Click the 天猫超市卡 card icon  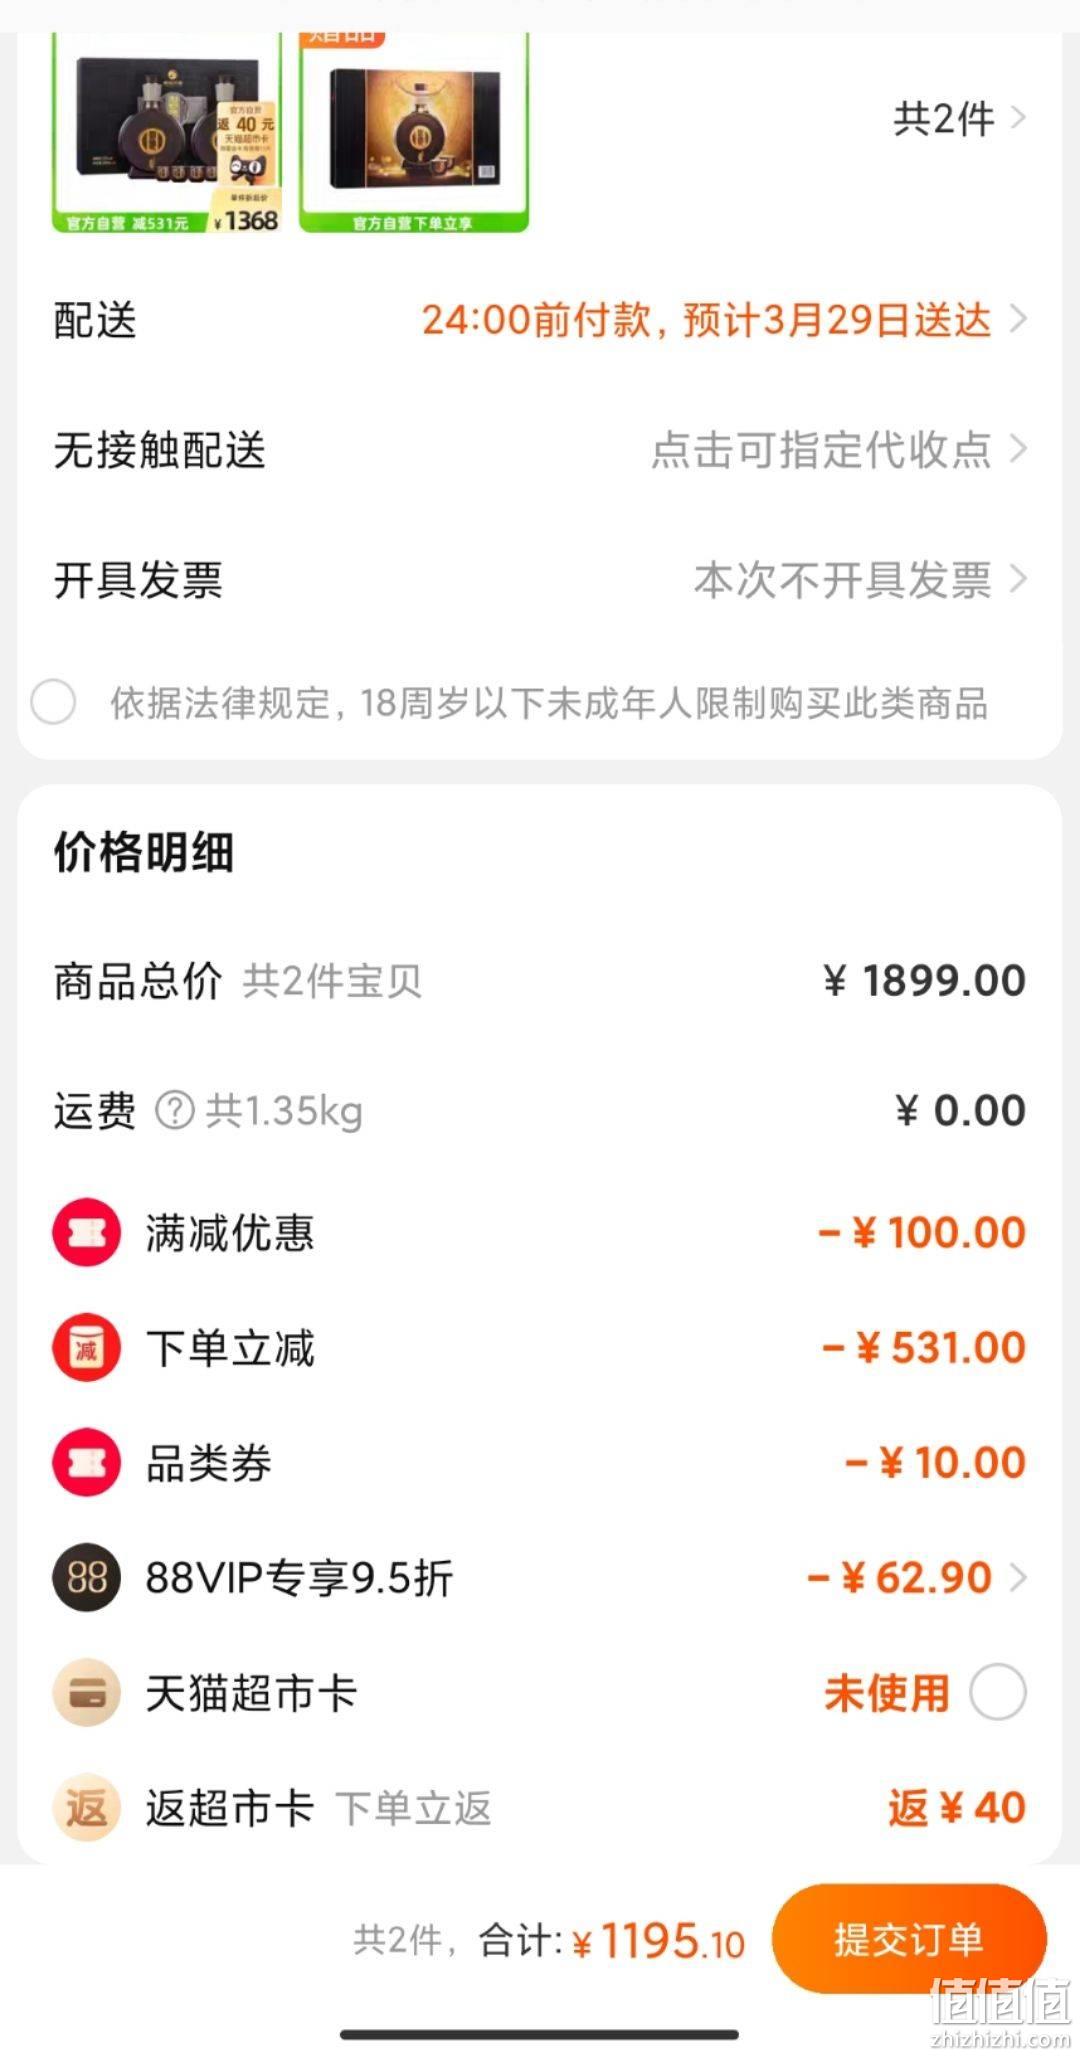[87, 1692]
